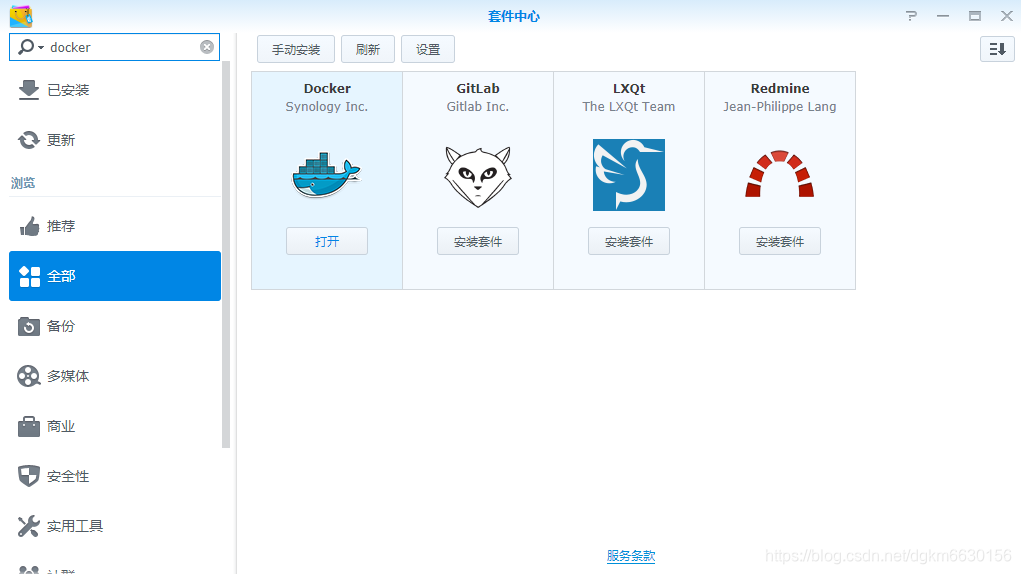Clear the docker search text

206,47
